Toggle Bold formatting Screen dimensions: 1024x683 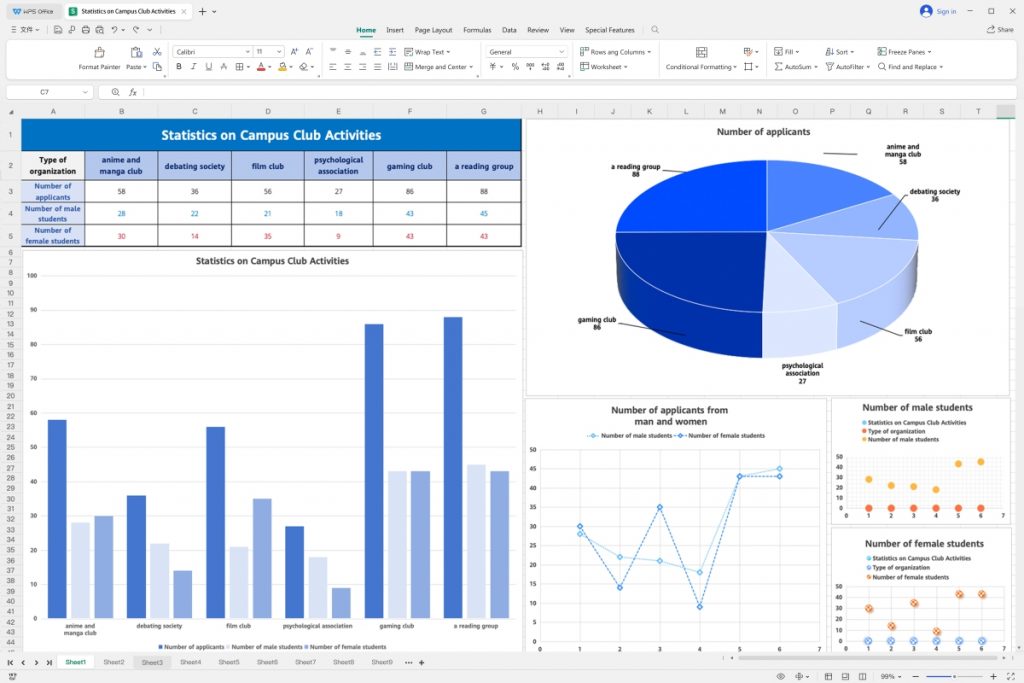tap(179, 67)
